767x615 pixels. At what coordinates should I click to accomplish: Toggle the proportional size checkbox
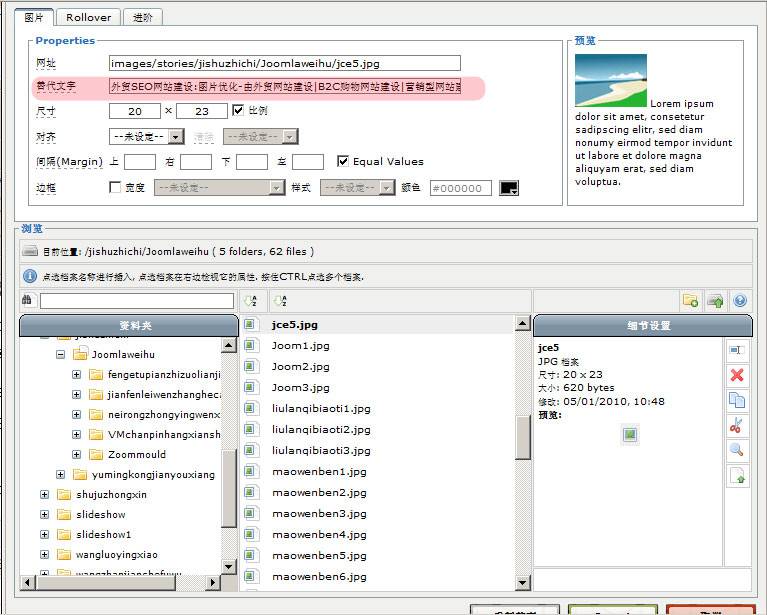[238, 110]
